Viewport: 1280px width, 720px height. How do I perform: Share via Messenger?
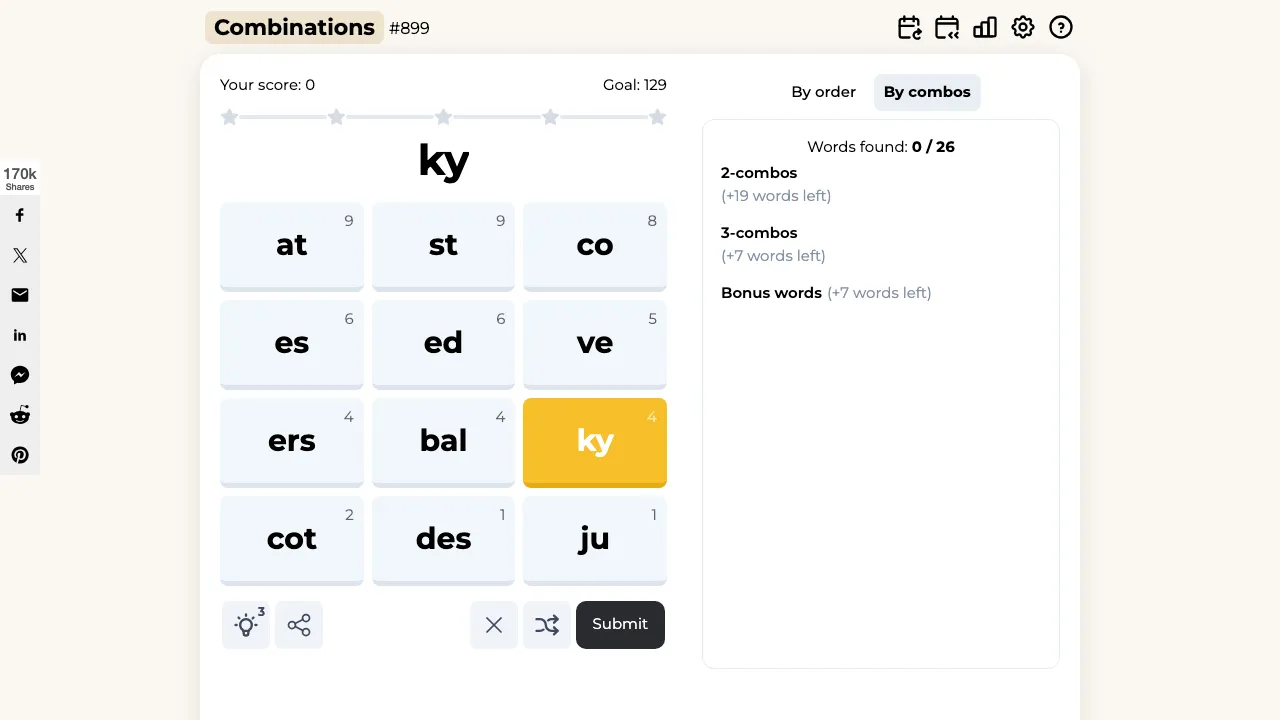(20, 375)
